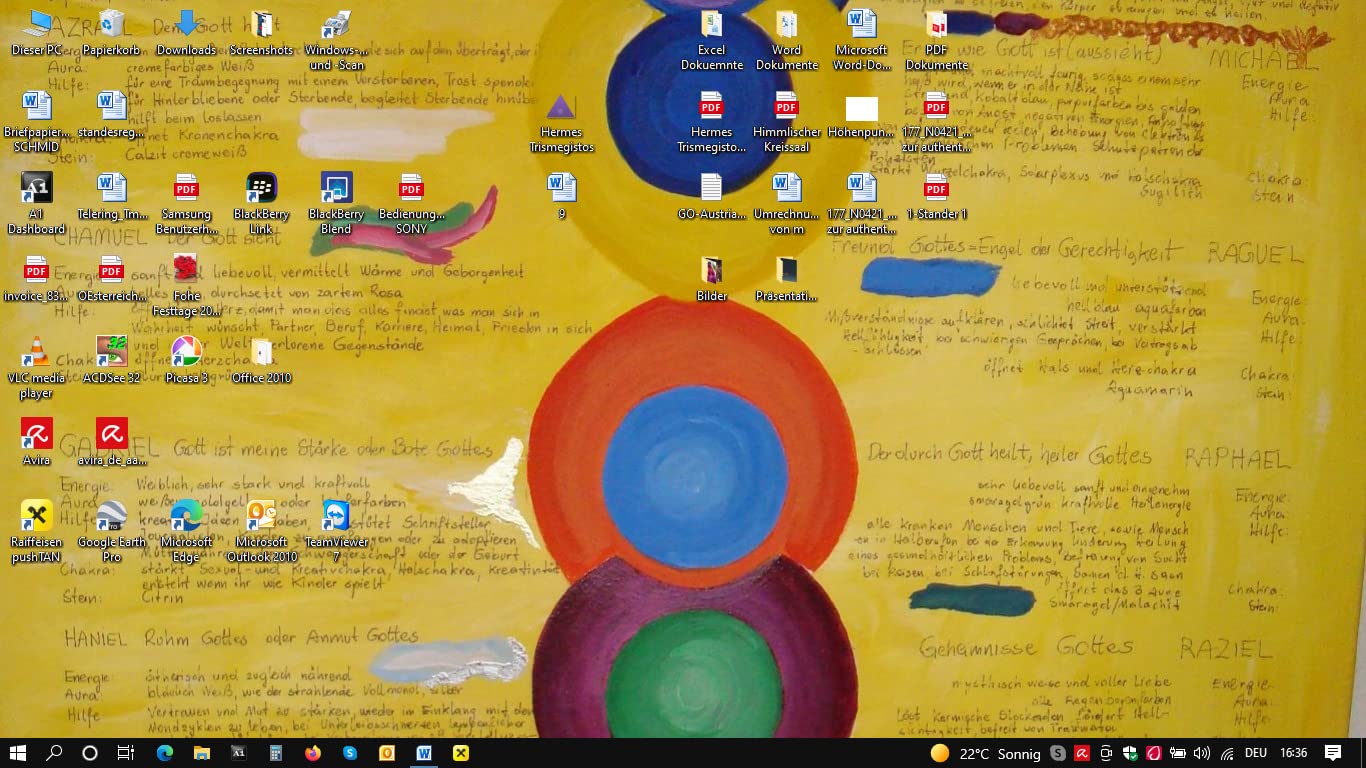The height and width of the screenshot is (768, 1366).
Task: Open the BlackBerry Blend shortcut
Action: point(336,204)
